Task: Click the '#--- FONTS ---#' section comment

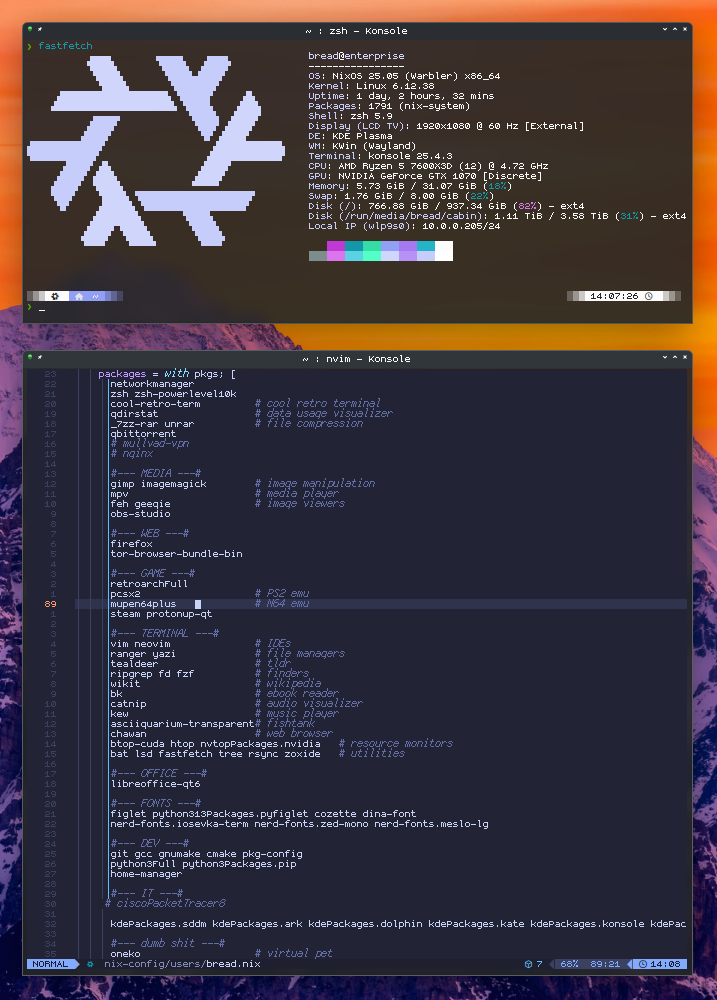Action: [x=156, y=803]
